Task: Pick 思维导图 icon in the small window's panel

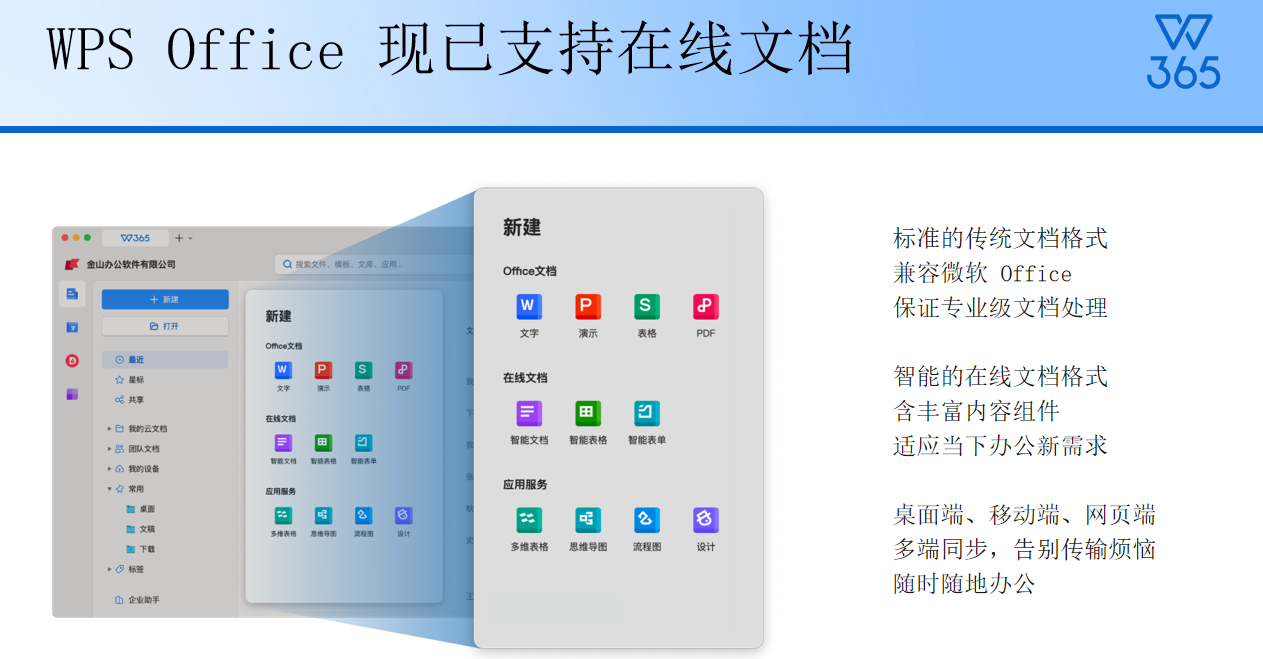Action: 323,515
